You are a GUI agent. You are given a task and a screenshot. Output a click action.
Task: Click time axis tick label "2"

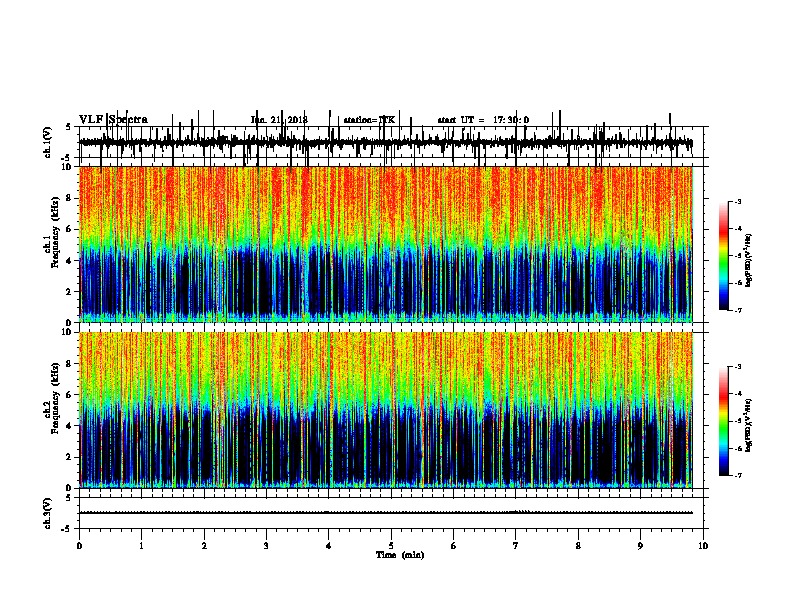pyautogui.click(x=204, y=546)
